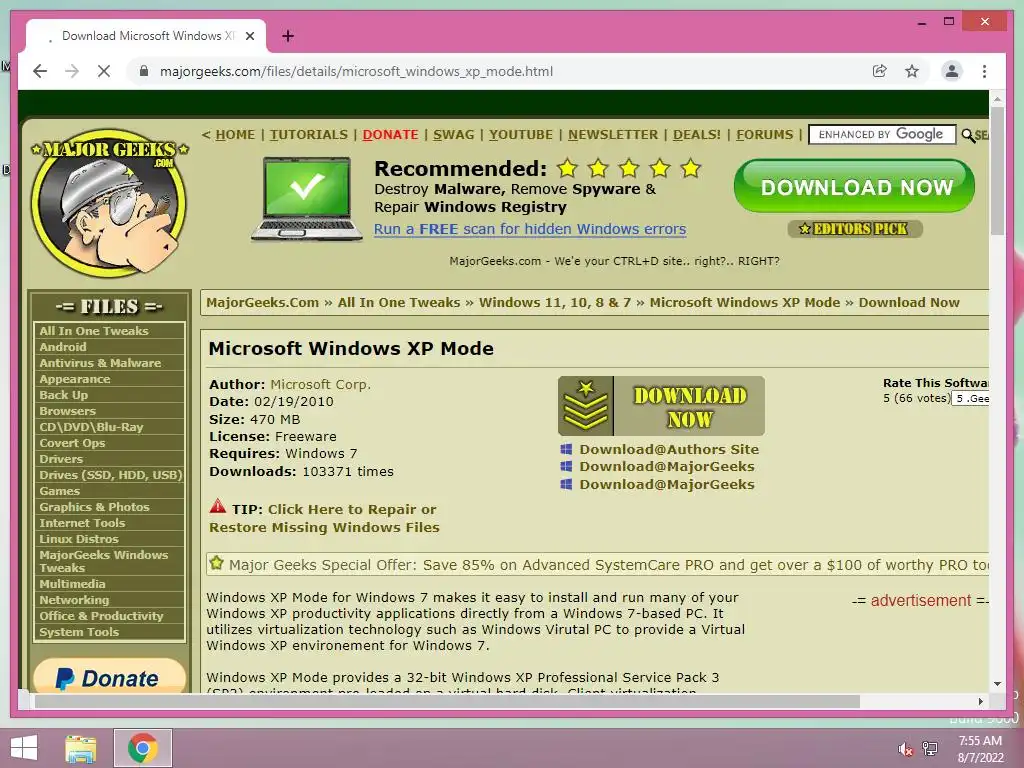
Task: Click Windows 11, 10, 8 & 7 breadcrumb
Action: (x=555, y=302)
